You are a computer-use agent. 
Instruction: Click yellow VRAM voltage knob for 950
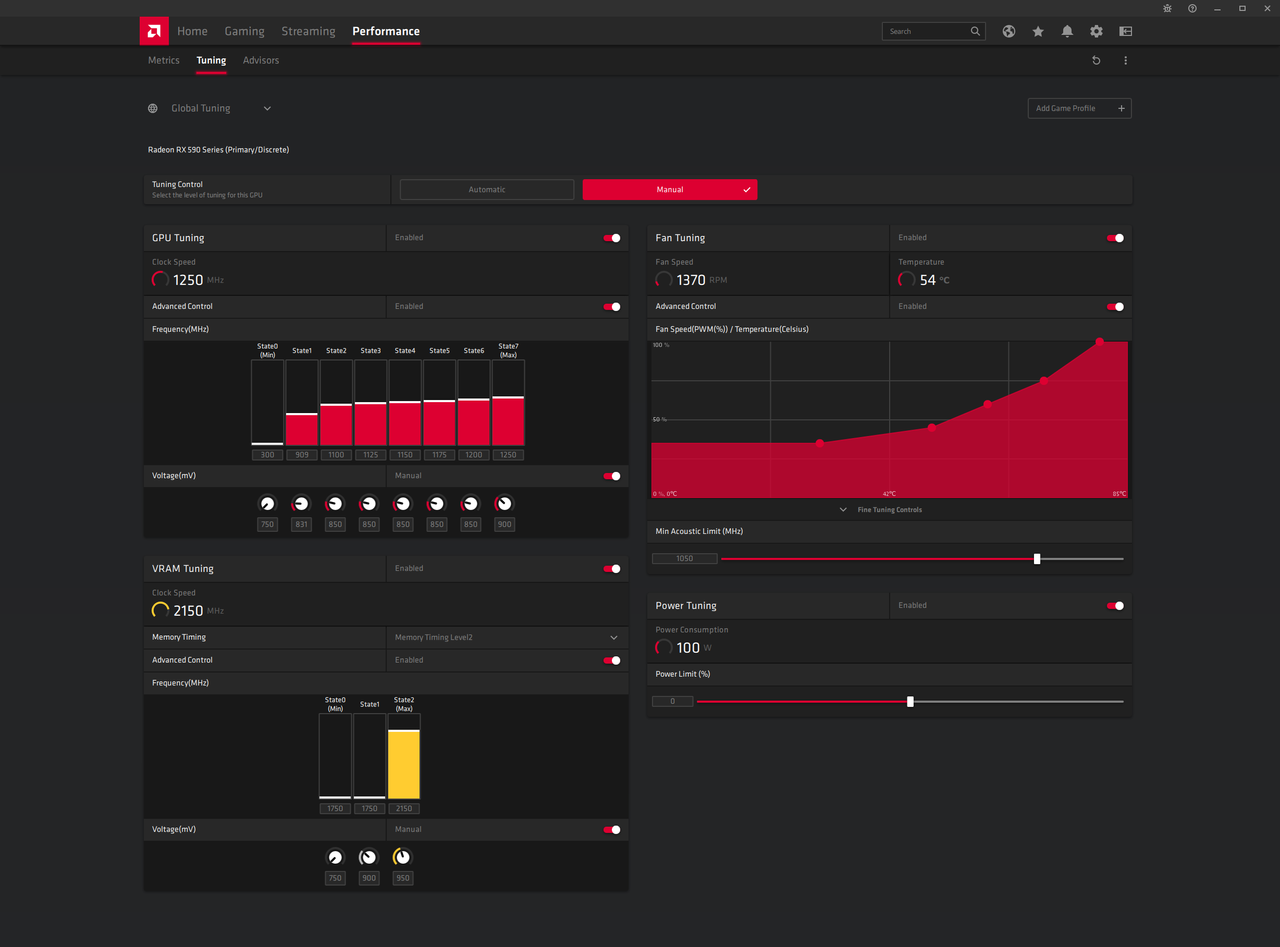point(402,857)
